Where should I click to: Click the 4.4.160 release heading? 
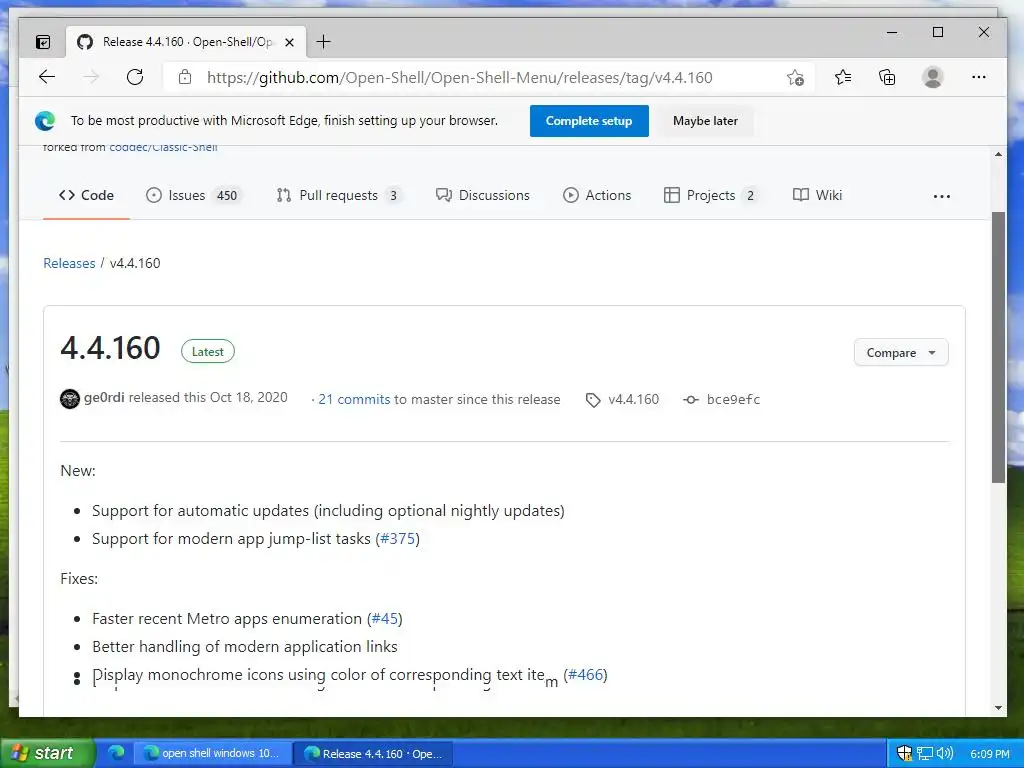tap(110, 348)
